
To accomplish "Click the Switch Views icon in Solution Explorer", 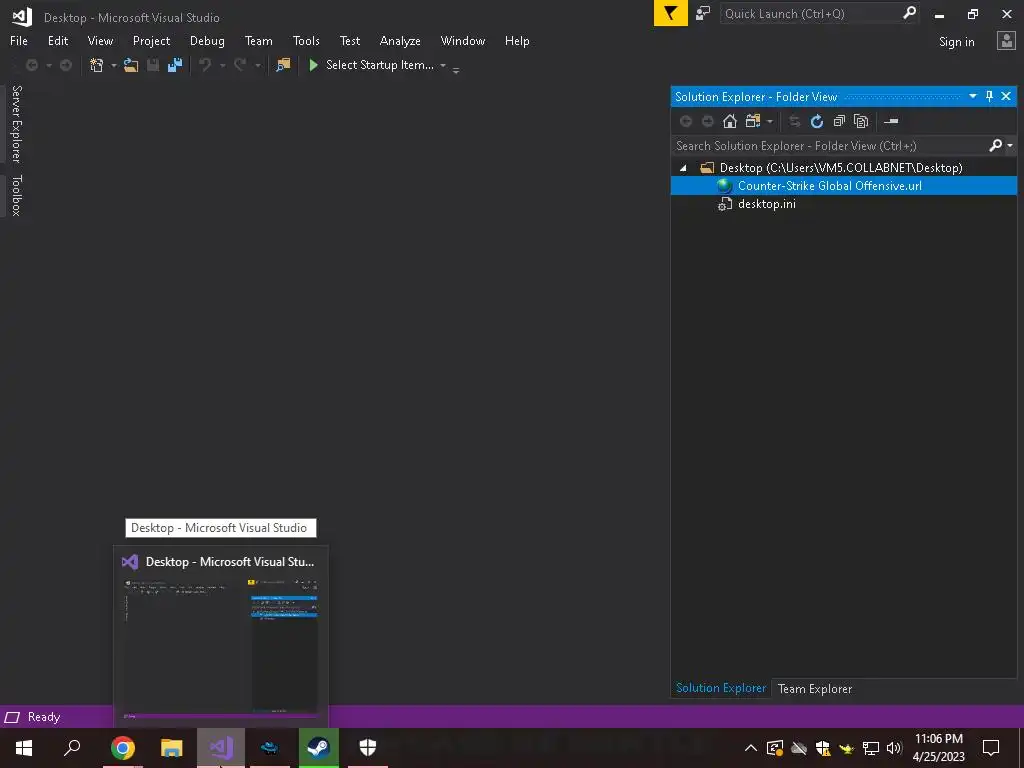I will (x=753, y=121).
